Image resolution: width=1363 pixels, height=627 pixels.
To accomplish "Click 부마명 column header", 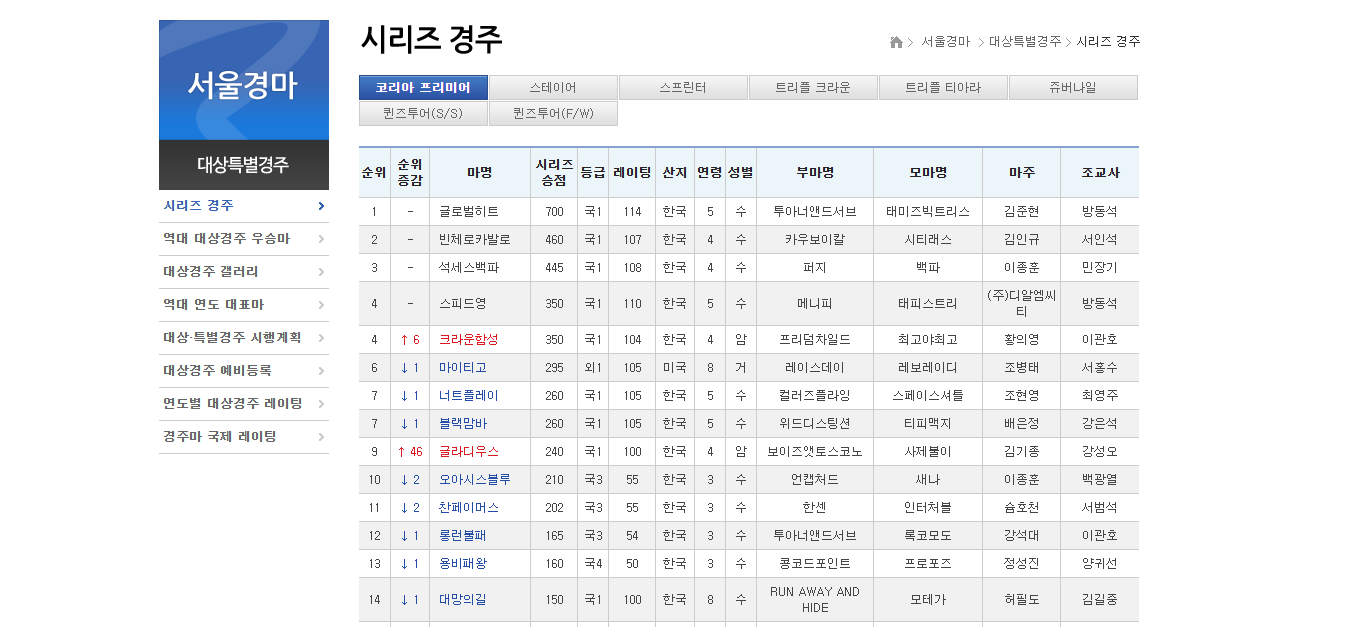I will click(815, 172).
